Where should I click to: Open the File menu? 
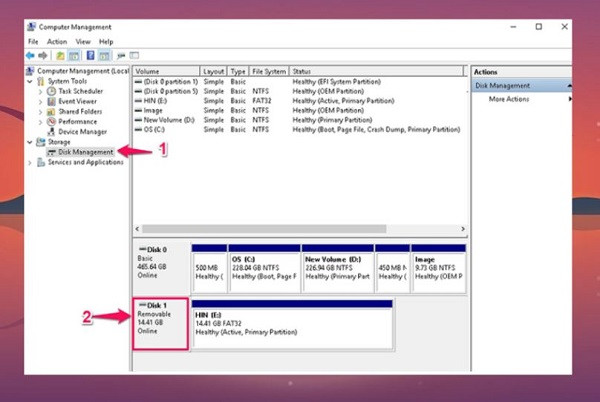pyautogui.click(x=33, y=42)
